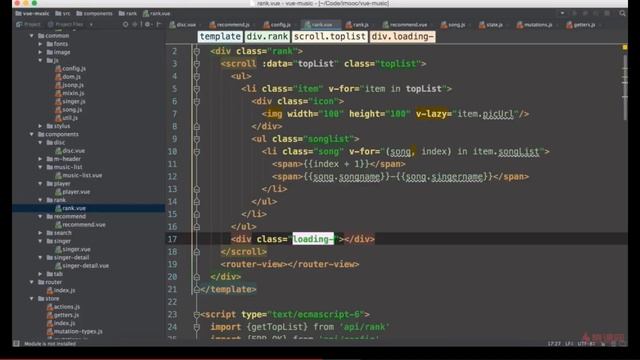The height and width of the screenshot is (360, 640).
Task: Open the run configuration dropdown arrow
Action: click(562, 13)
